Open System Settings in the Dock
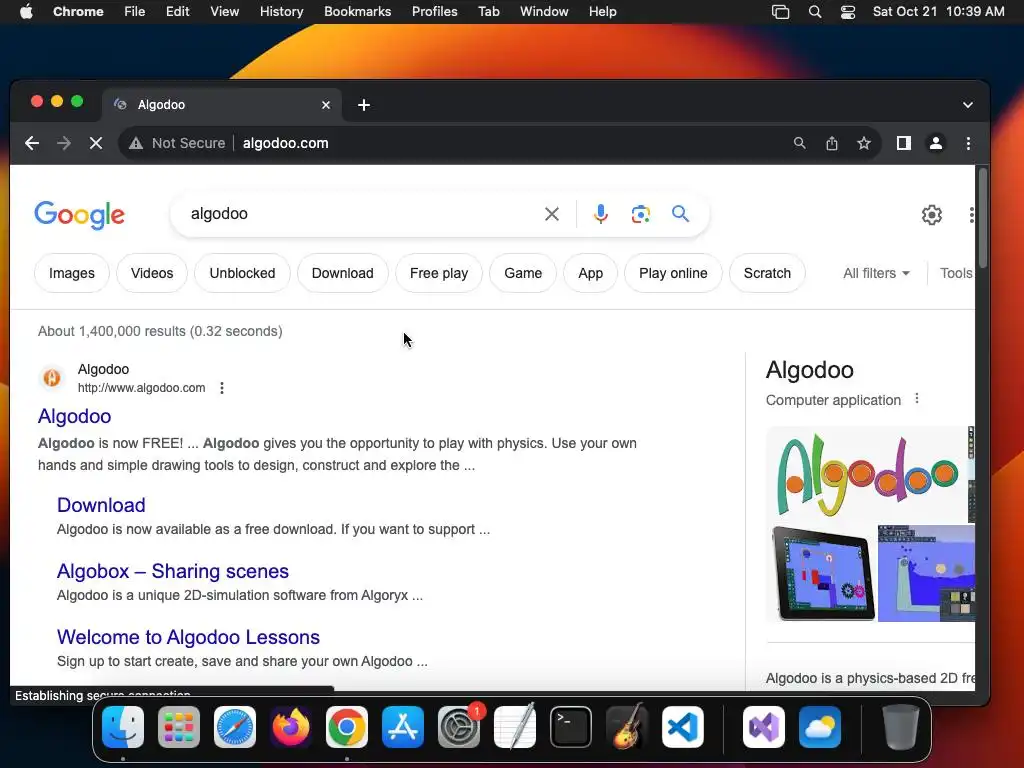Image resolution: width=1024 pixels, height=768 pixels. click(x=459, y=727)
